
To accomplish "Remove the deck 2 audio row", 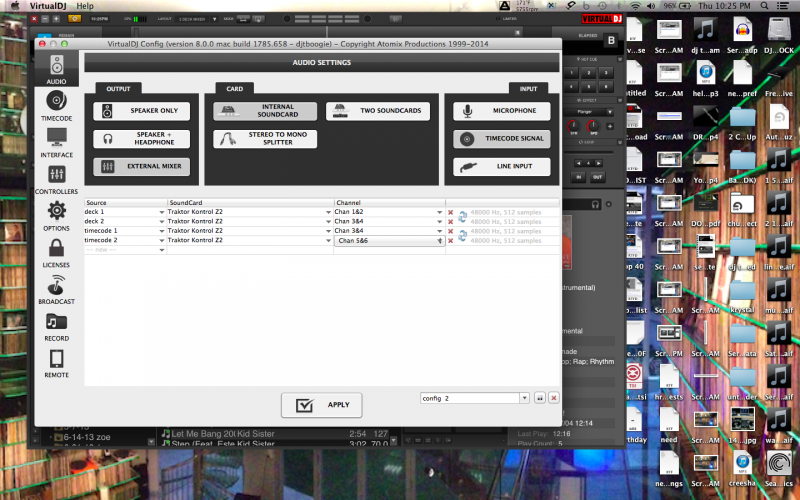I will (451, 222).
